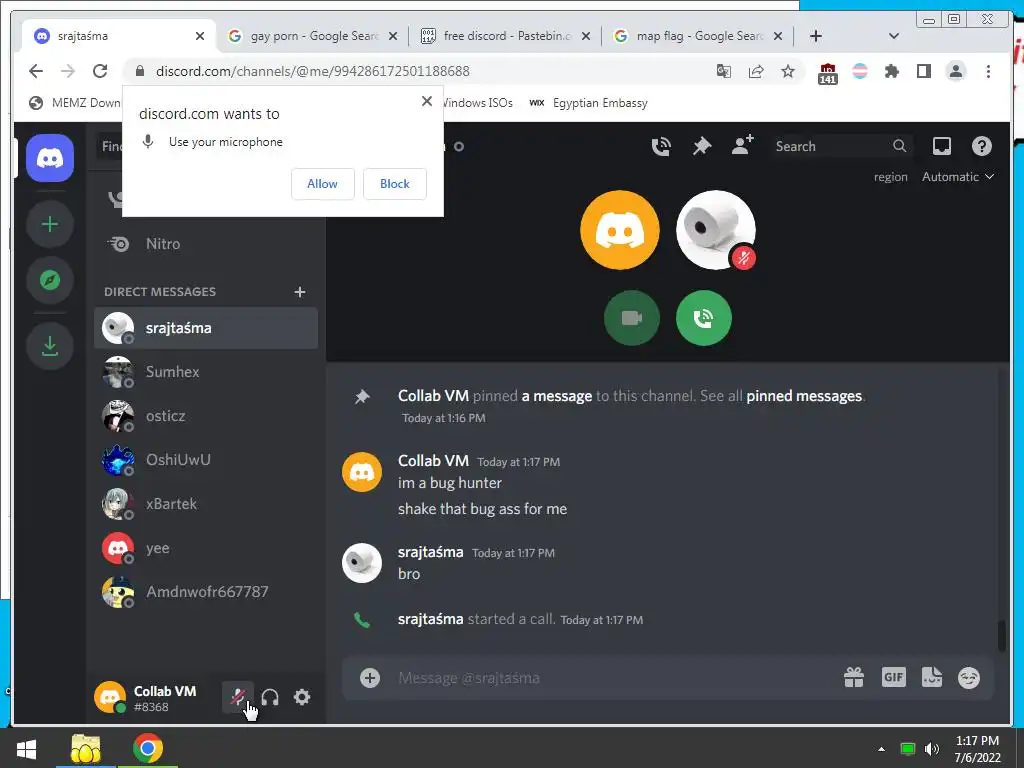Block microphone permission
This screenshot has width=1024, height=768.
(394, 184)
